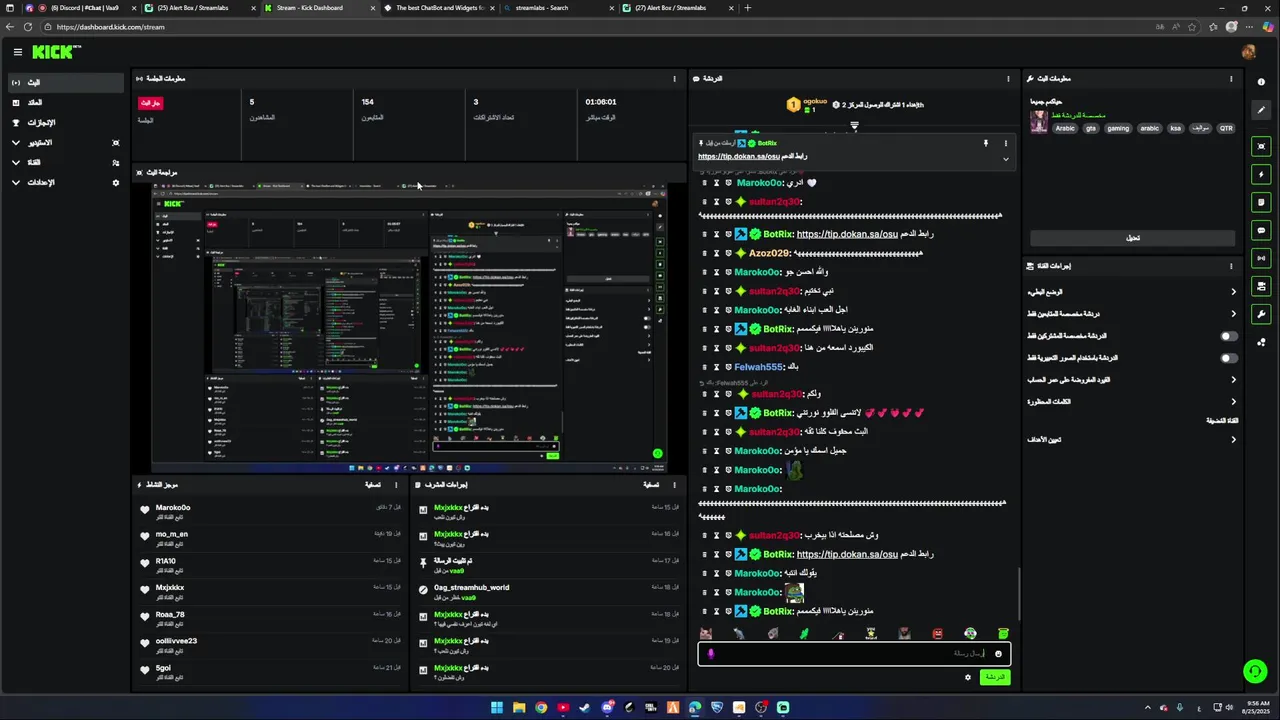Open the Kick hamburger menu
Image resolution: width=1280 pixels, height=720 pixels.
[x=17, y=52]
